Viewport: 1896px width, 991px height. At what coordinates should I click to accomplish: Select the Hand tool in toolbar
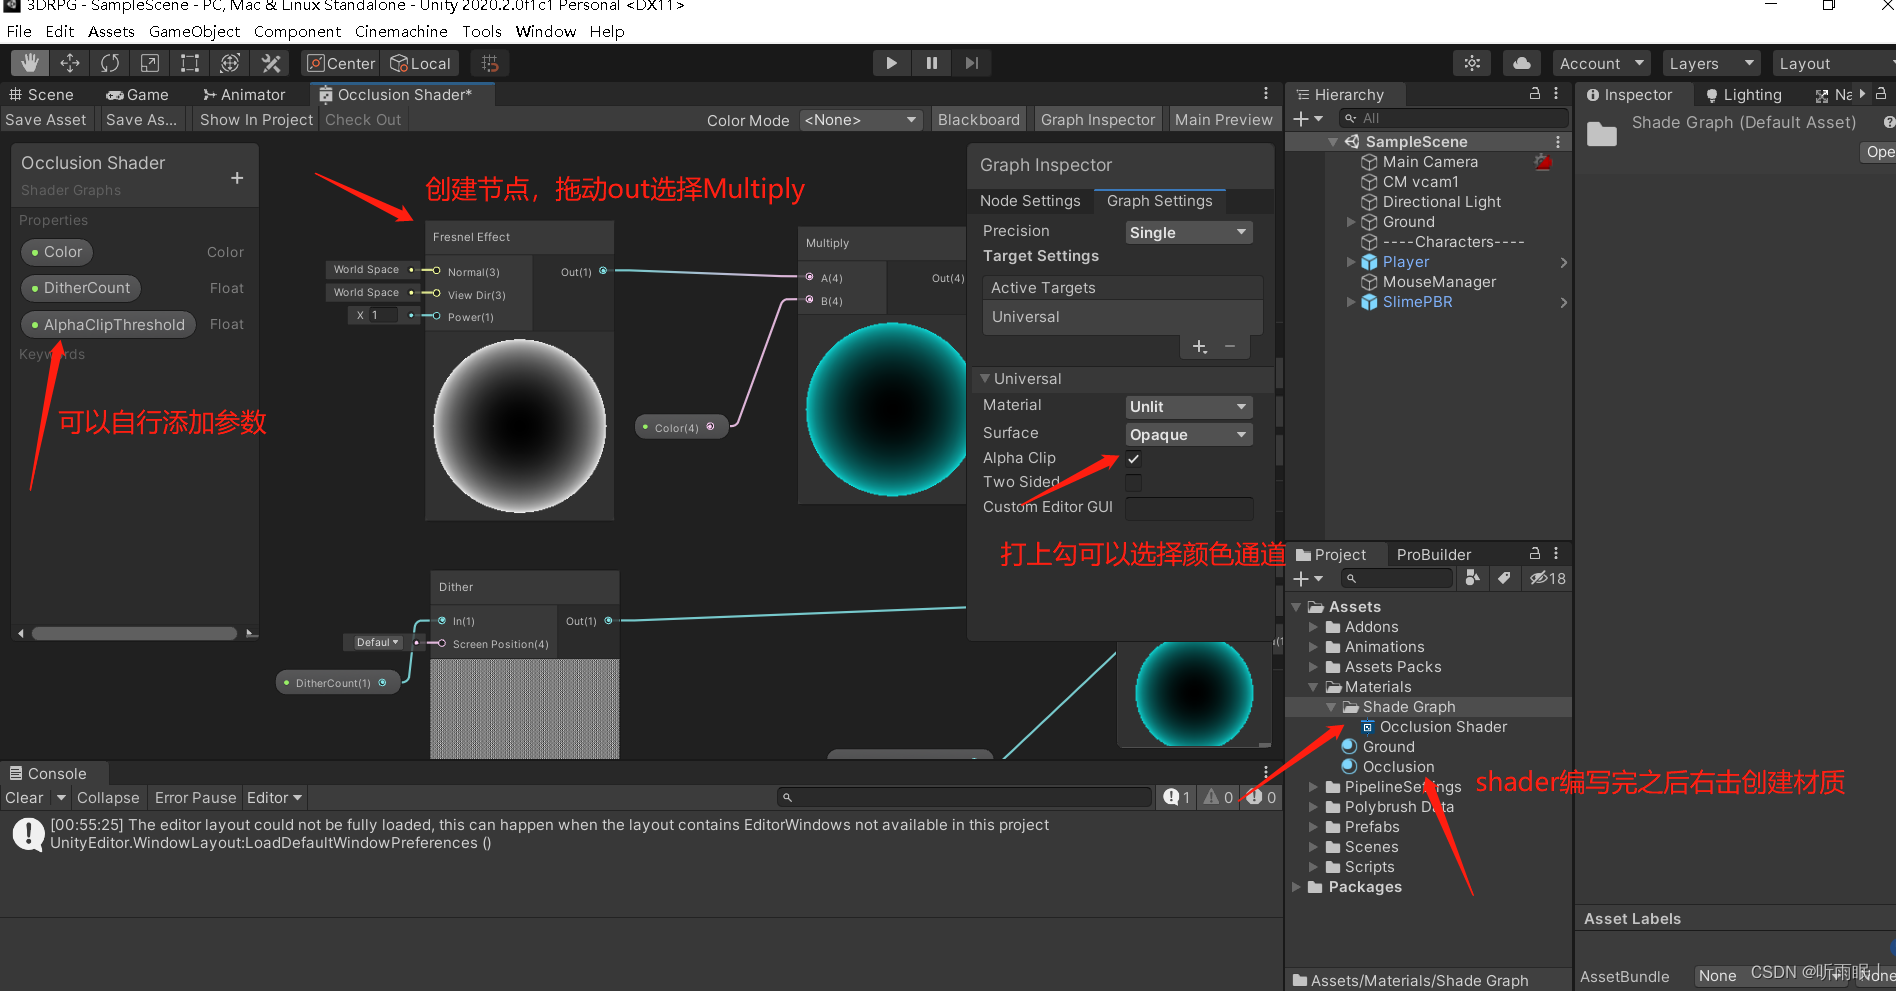30,63
